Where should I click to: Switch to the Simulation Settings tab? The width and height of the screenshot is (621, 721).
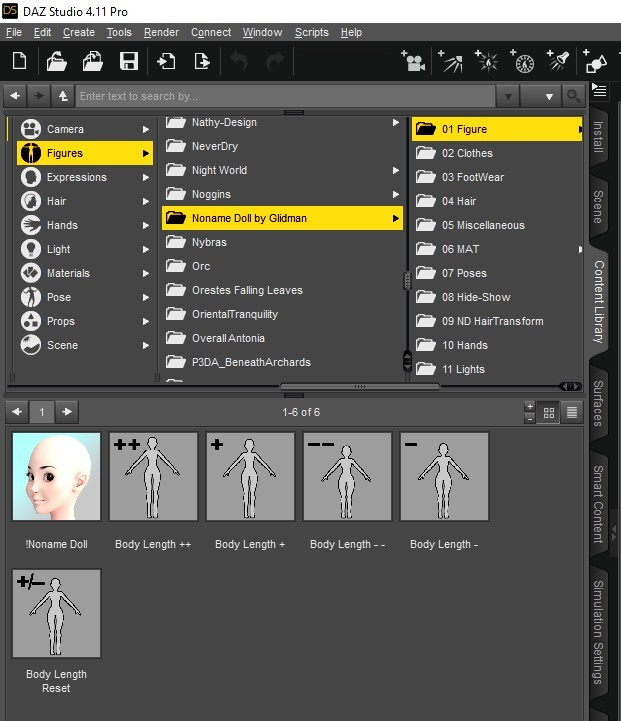pyautogui.click(x=598, y=632)
